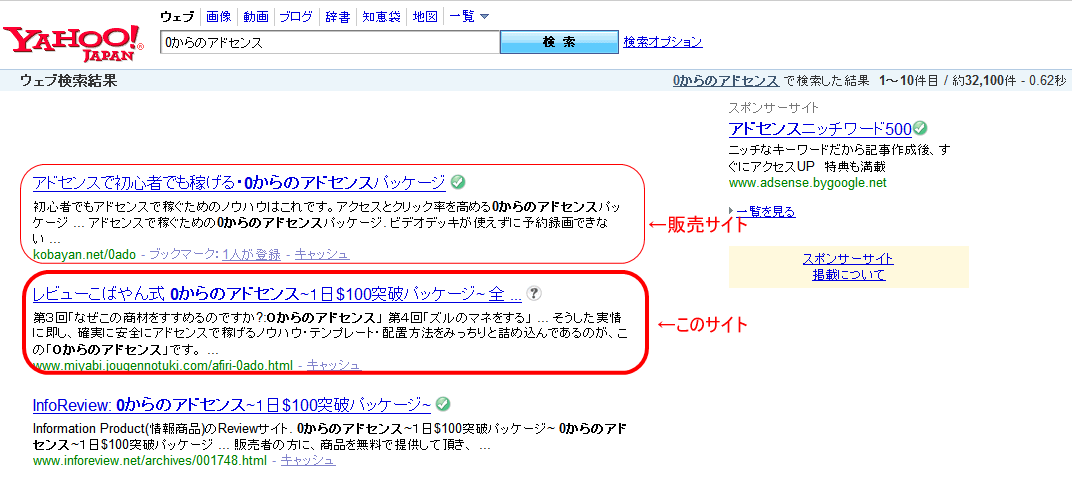
Task: Open the アドセンスで初心者でも稼げる result title
Action: 239,183
